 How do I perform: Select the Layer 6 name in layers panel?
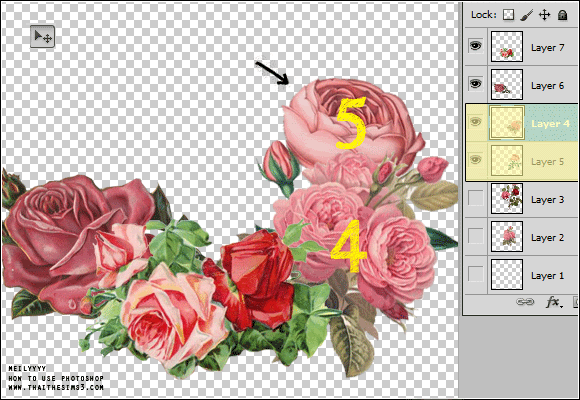547,86
